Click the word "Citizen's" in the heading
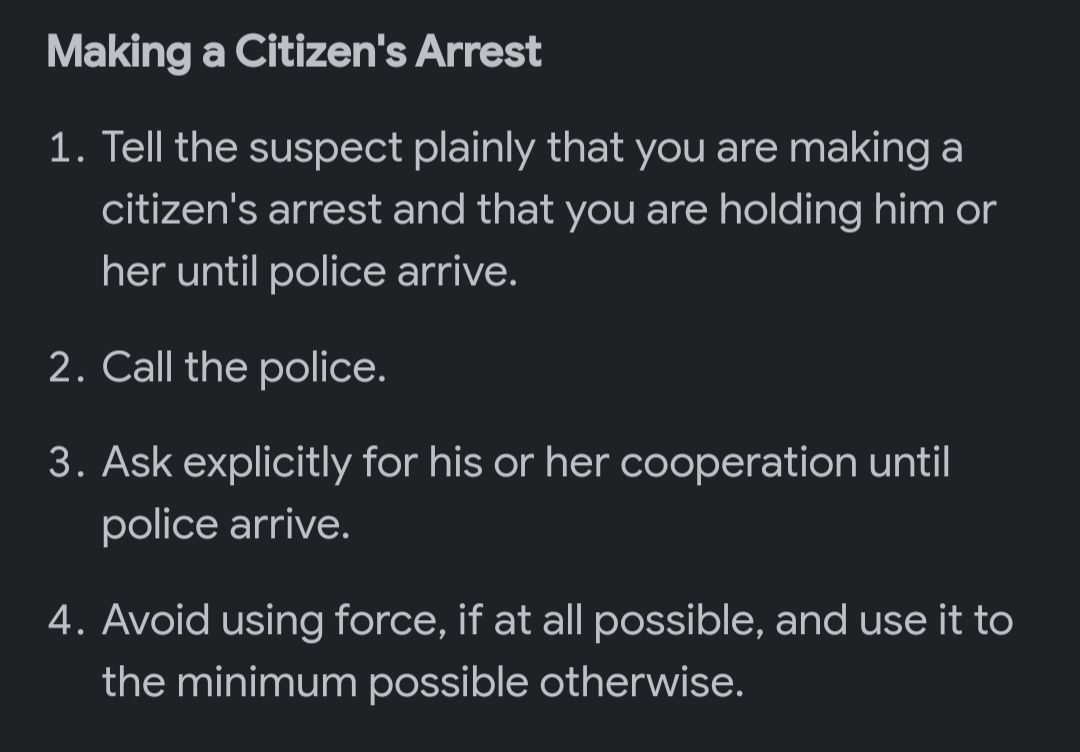1080x752 pixels. 320,52
